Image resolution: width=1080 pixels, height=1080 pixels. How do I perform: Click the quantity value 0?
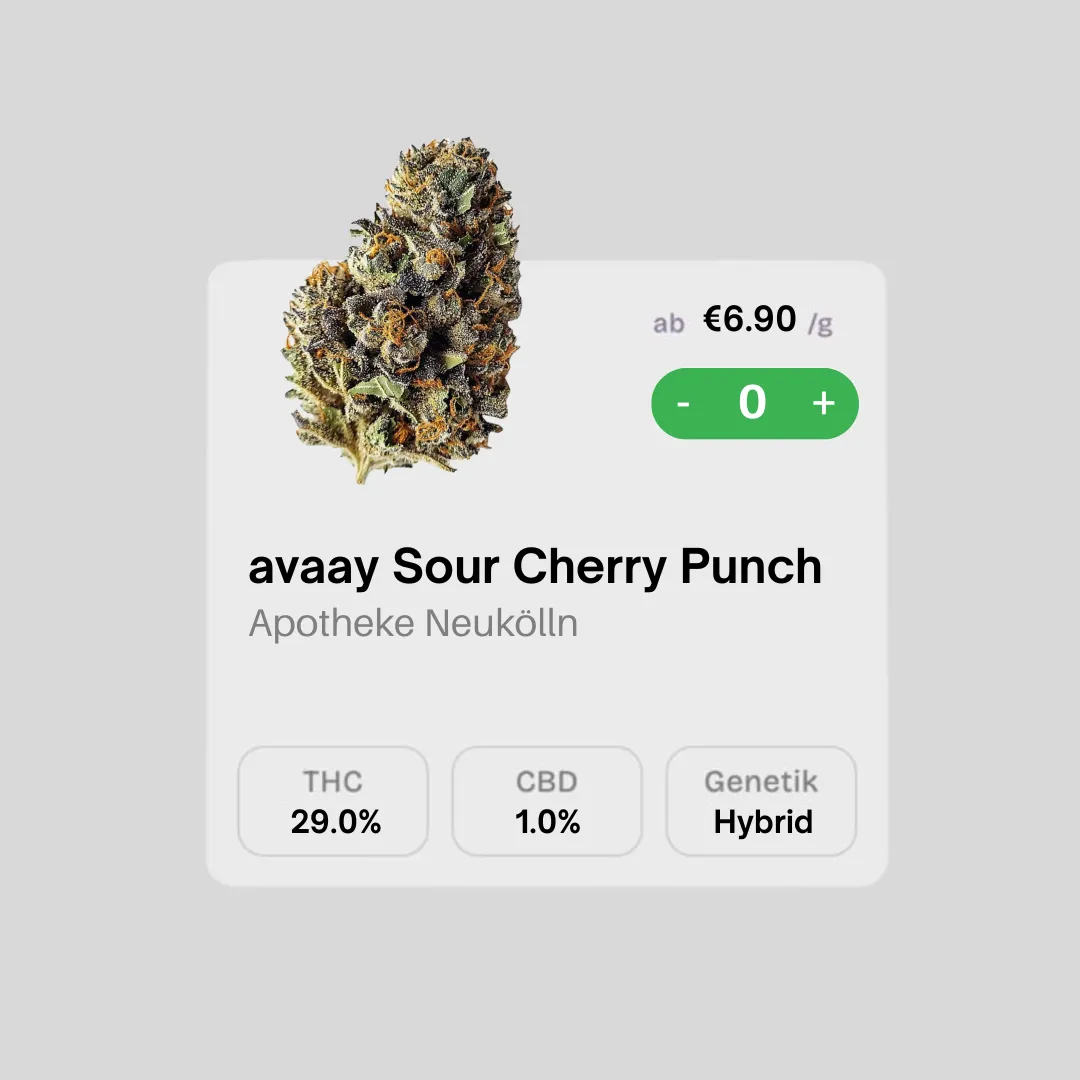coord(752,402)
